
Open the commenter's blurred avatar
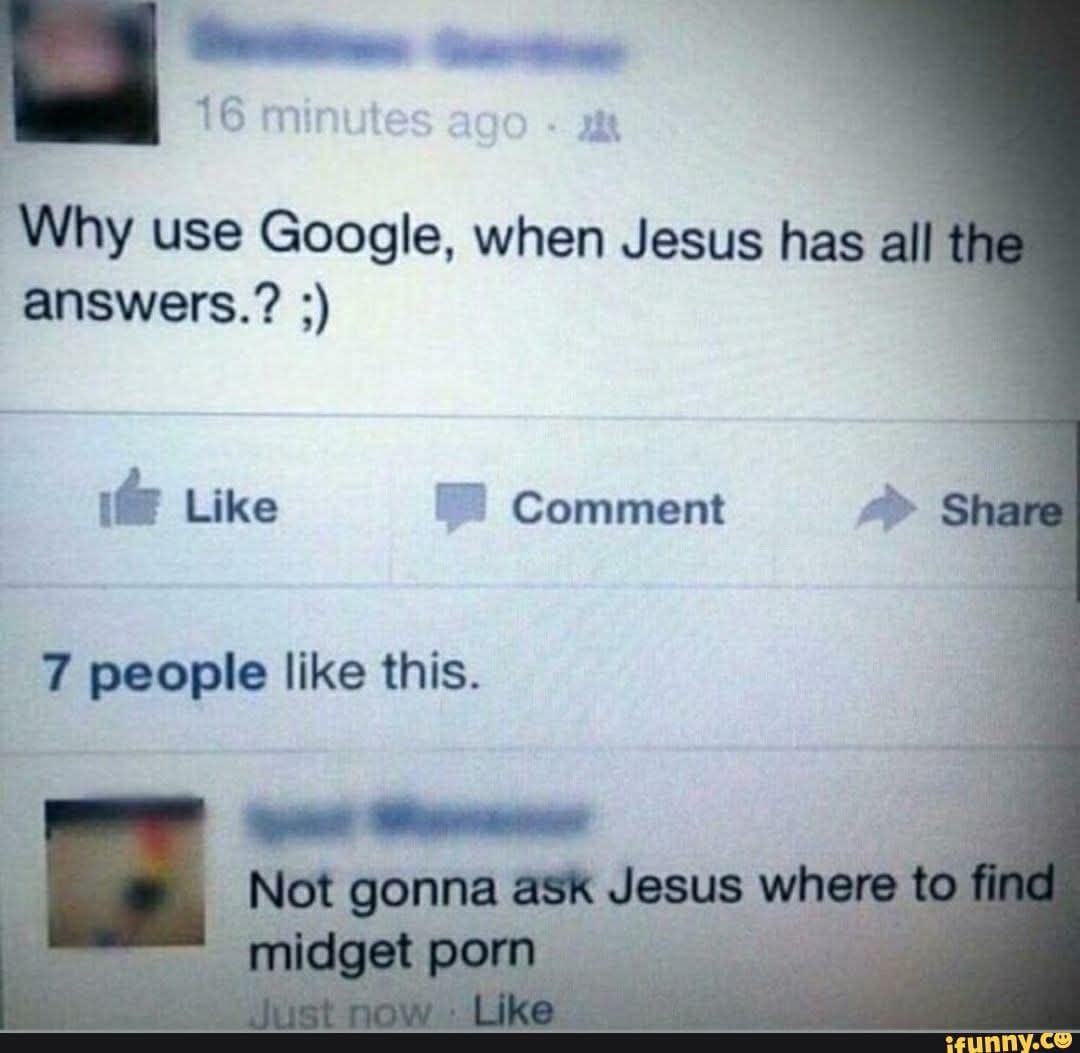point(125,872)
